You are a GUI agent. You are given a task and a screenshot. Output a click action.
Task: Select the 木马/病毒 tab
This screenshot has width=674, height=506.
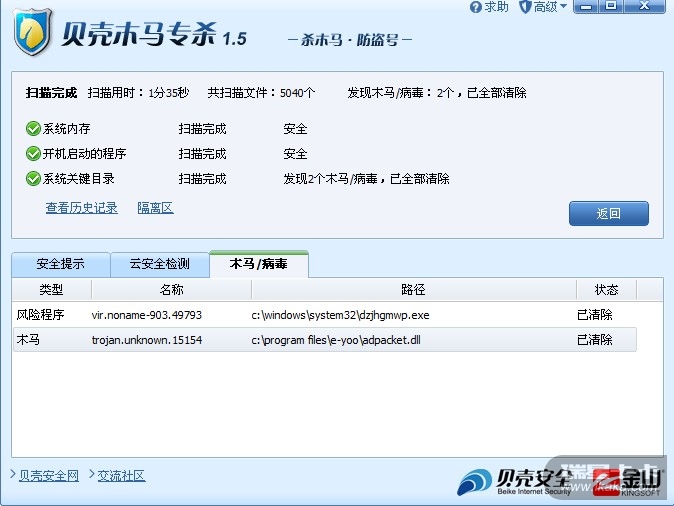[259, 264]
